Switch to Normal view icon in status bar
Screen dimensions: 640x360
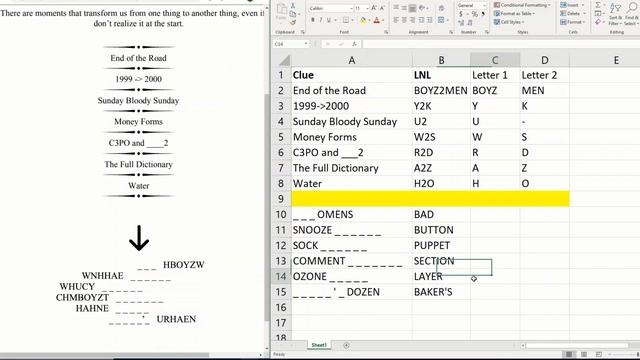click(x=569, y=354)
